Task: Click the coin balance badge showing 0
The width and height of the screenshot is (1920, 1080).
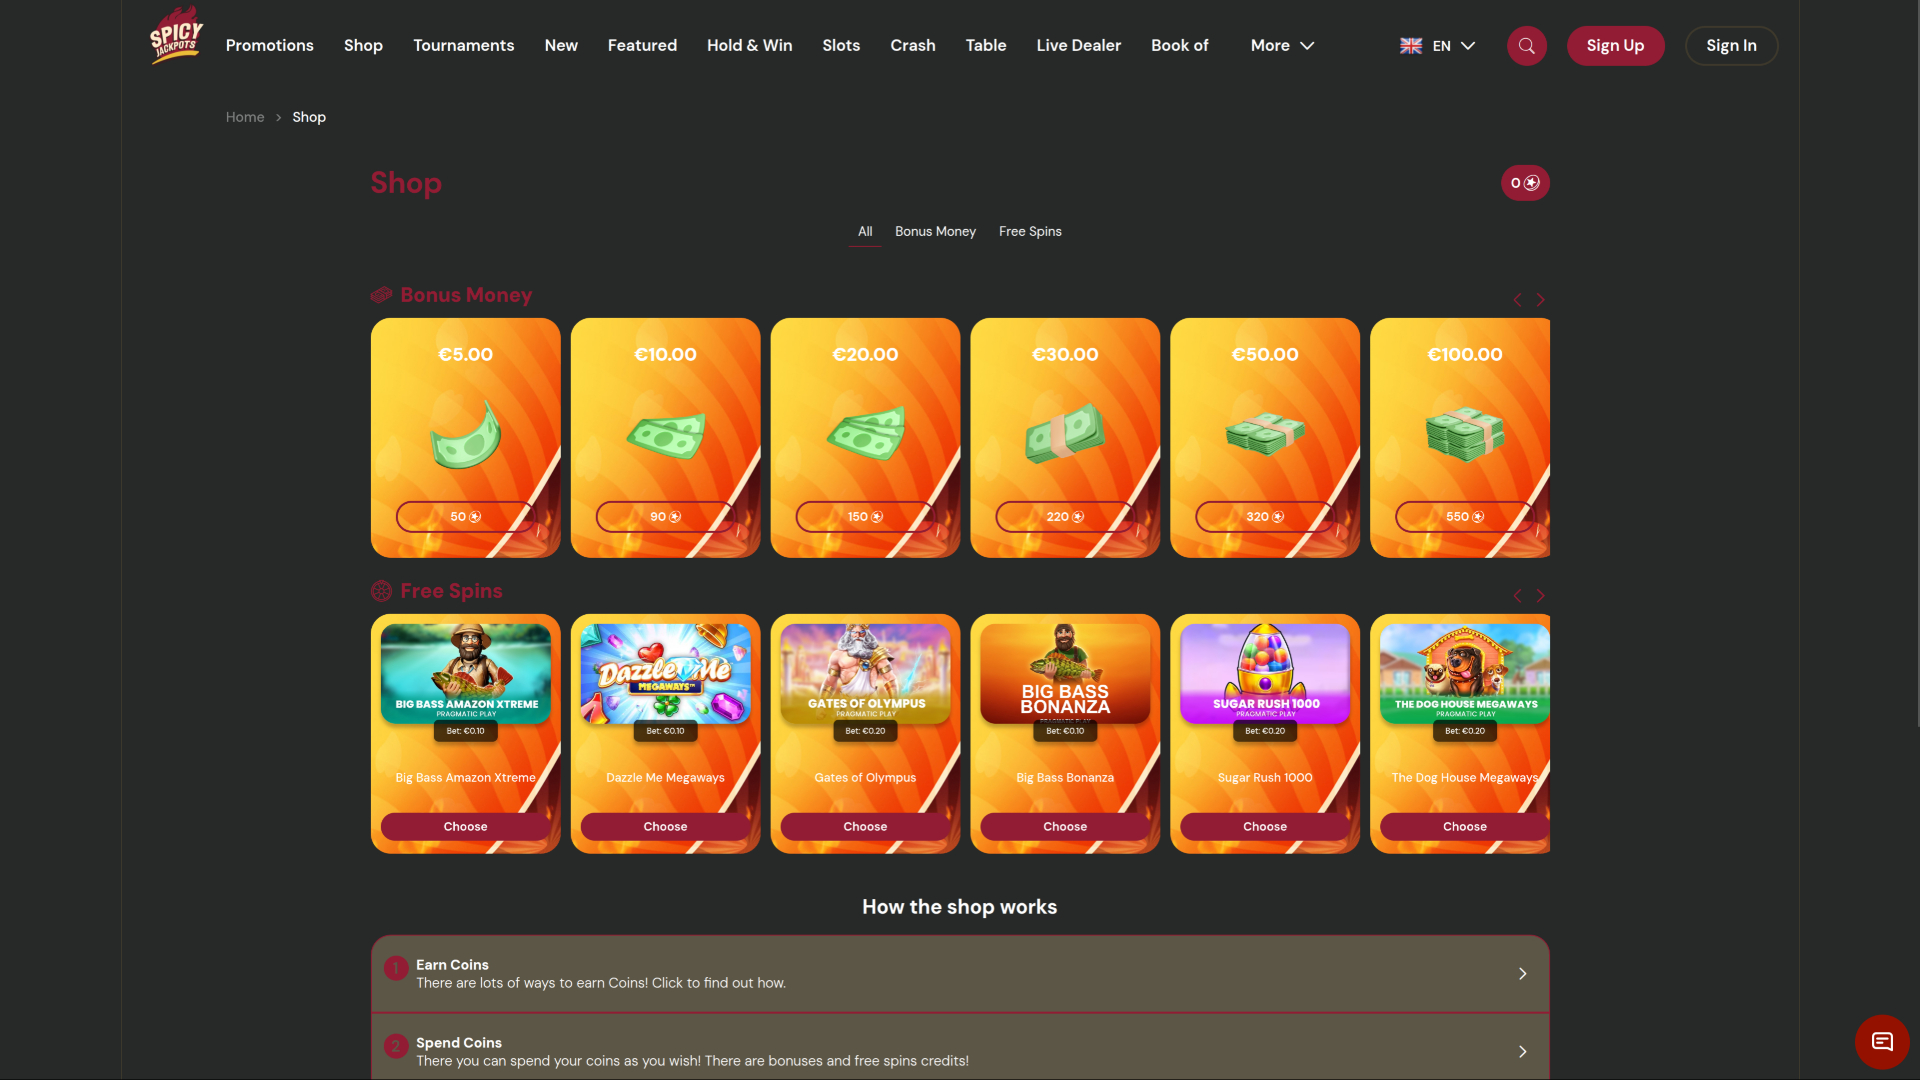Action: click(x=1525, y=183)
